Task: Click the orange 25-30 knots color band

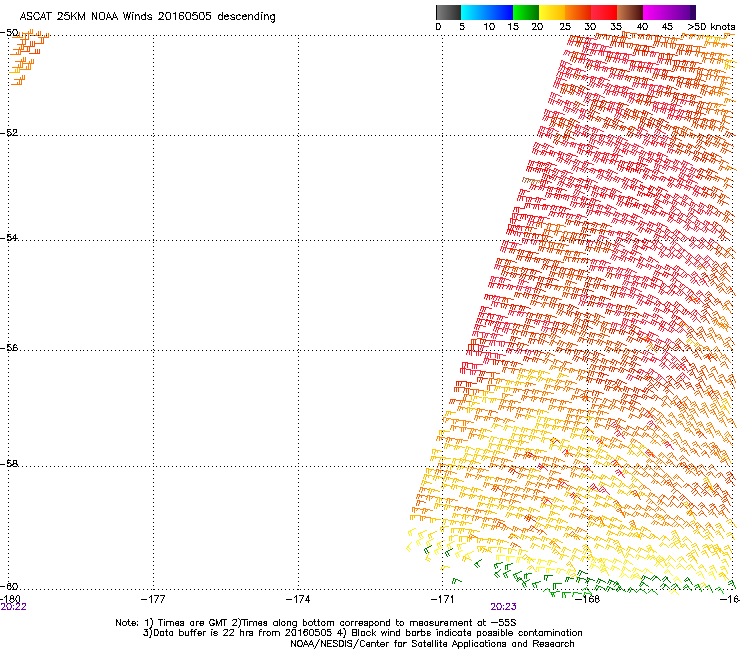Action: 578,12
